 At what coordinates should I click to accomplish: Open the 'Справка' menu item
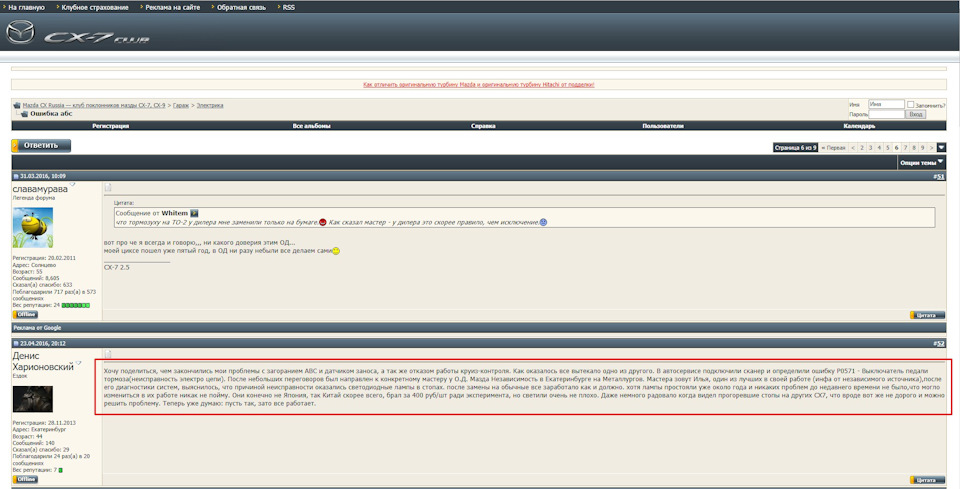483,126
